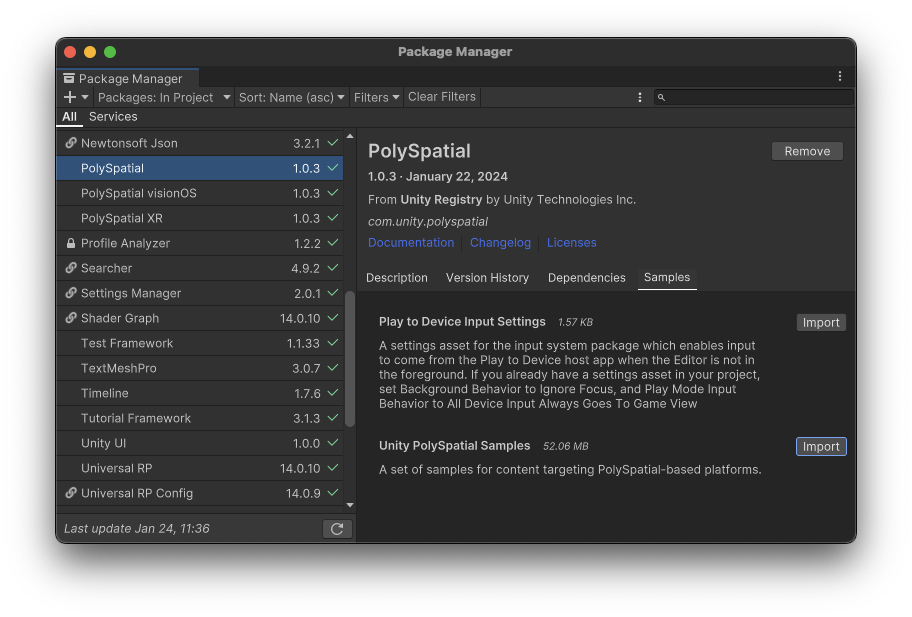
Task: Click the green checkmark next to Timeline
Action: [330, 393]
